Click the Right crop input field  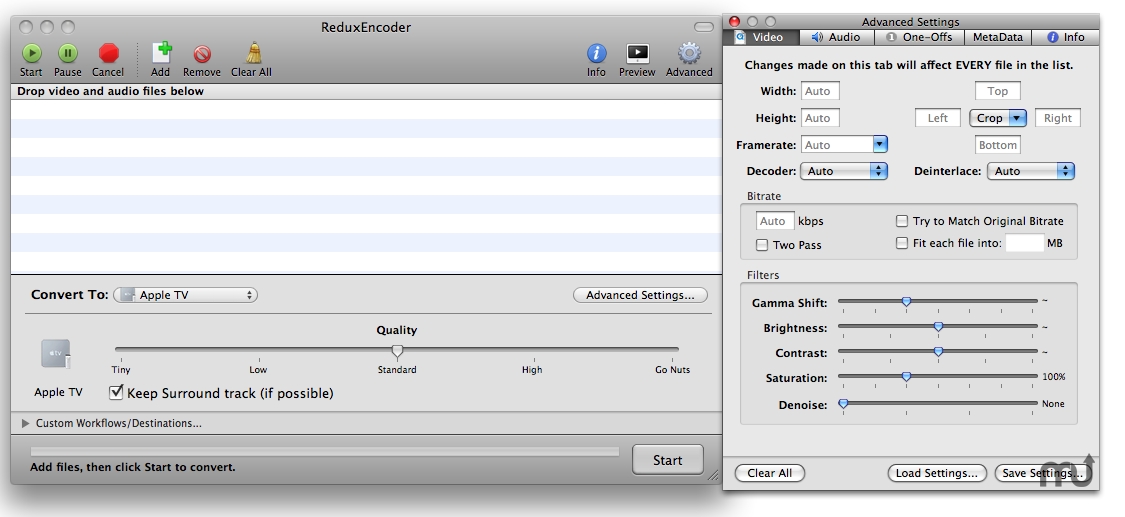click(1058, 118)
